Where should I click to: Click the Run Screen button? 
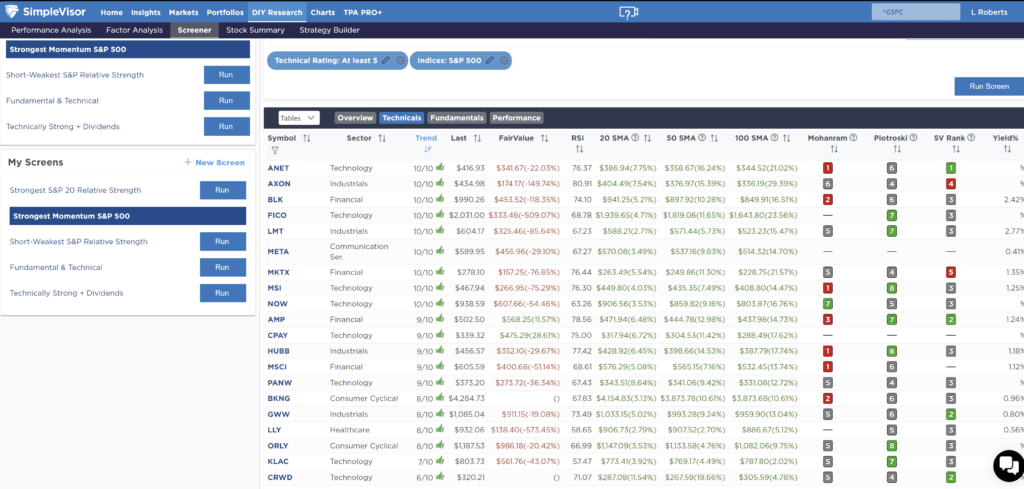point(989,86)
